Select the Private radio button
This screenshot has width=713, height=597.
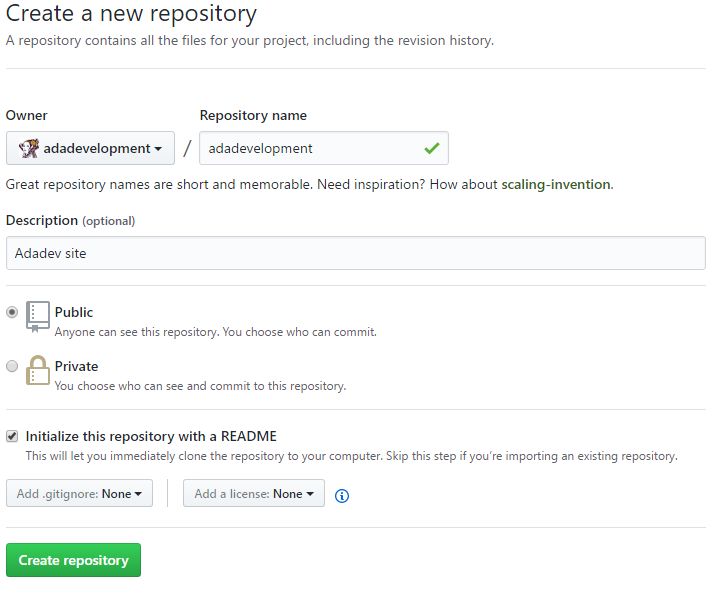click(12, 366)
